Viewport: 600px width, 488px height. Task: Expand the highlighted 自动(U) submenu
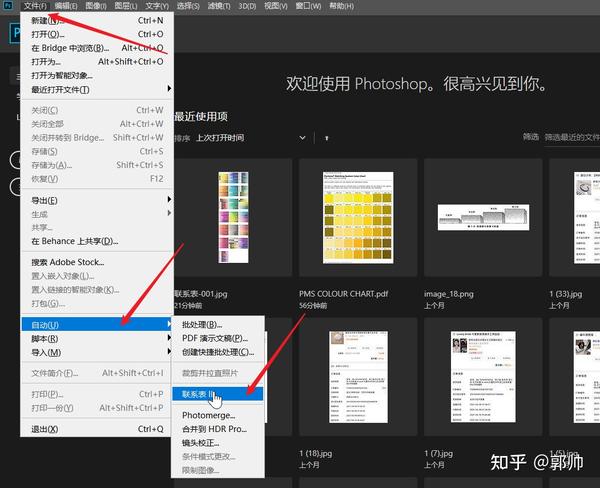click(x=97, y=325)
